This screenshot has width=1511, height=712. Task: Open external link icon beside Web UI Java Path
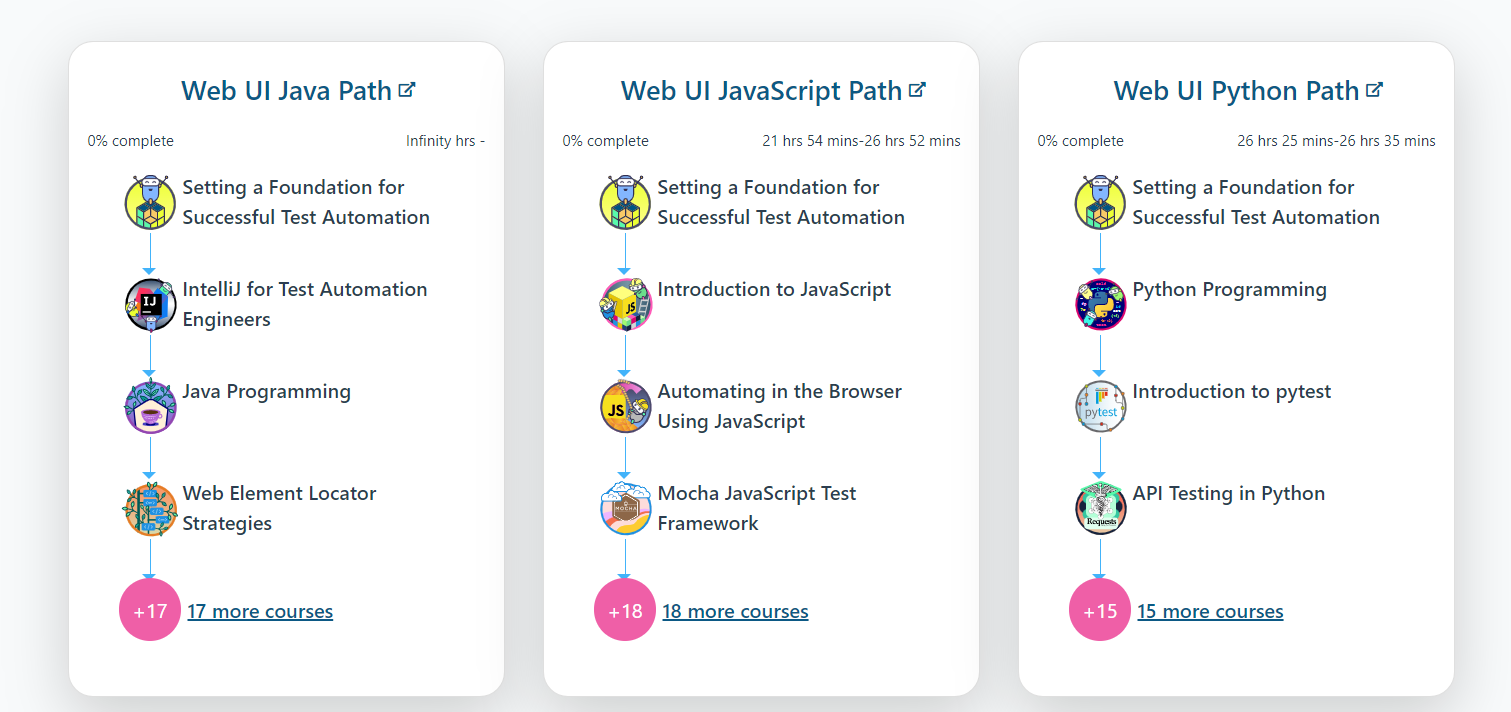[x=406, y=90]
